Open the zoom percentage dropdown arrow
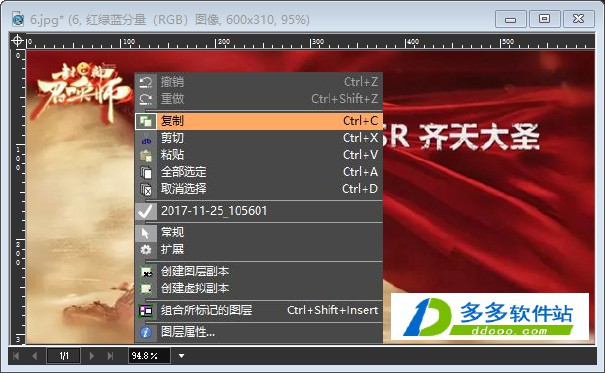 (x=181, y=356)
